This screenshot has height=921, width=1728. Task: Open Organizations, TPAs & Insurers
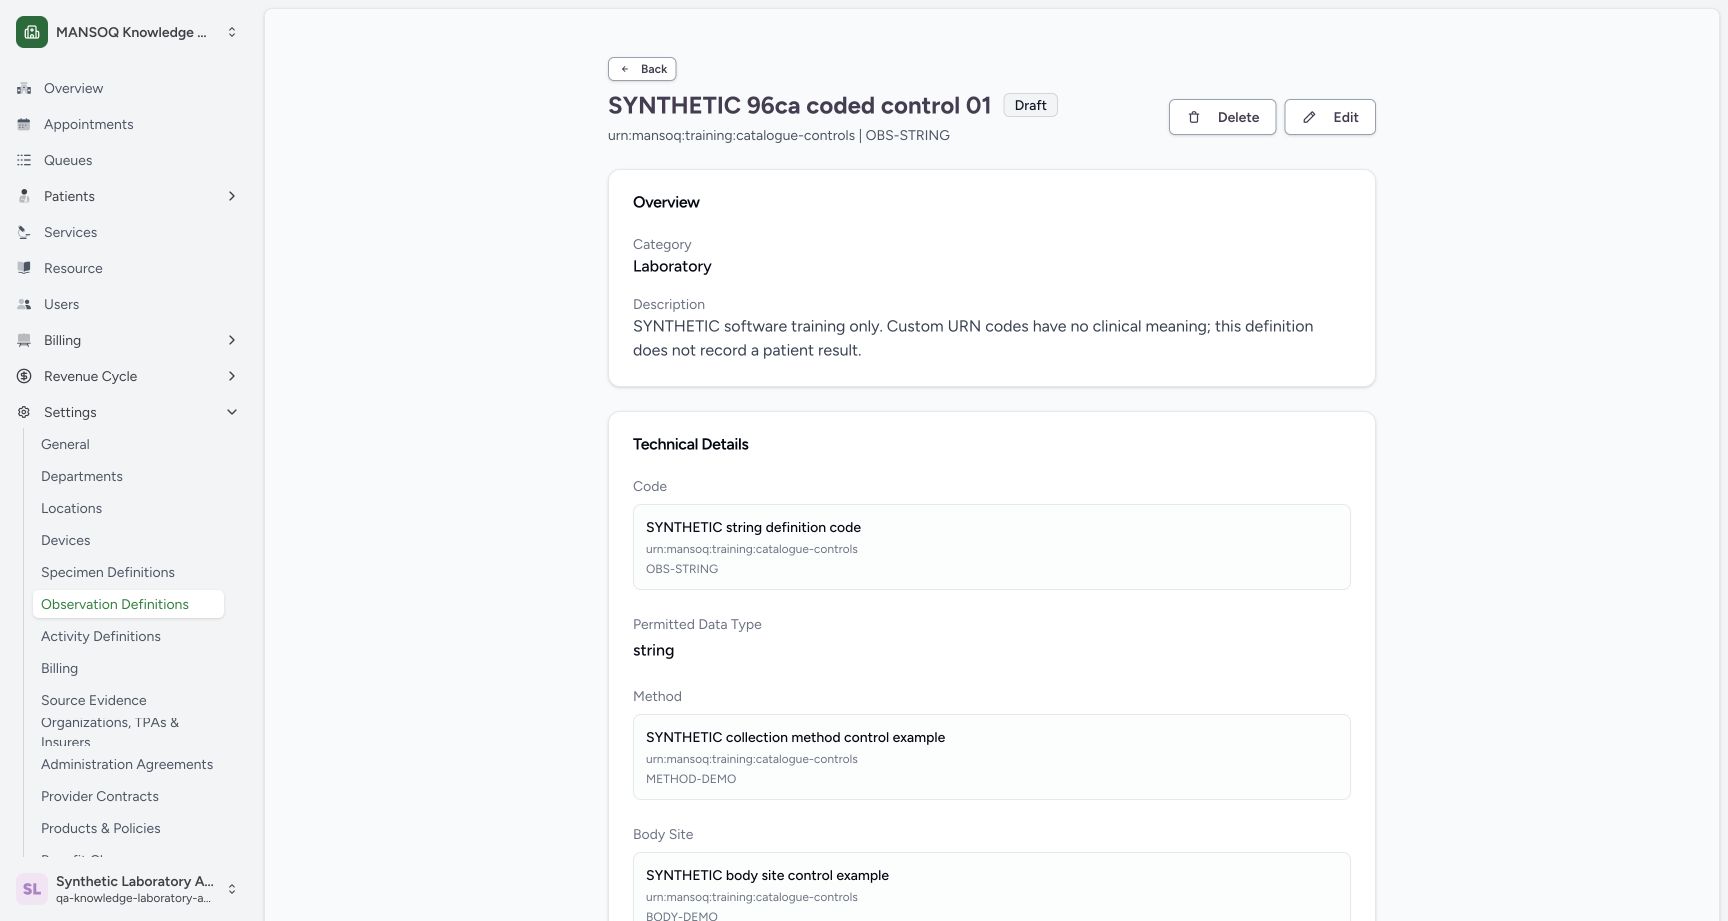tap(128, 732)
